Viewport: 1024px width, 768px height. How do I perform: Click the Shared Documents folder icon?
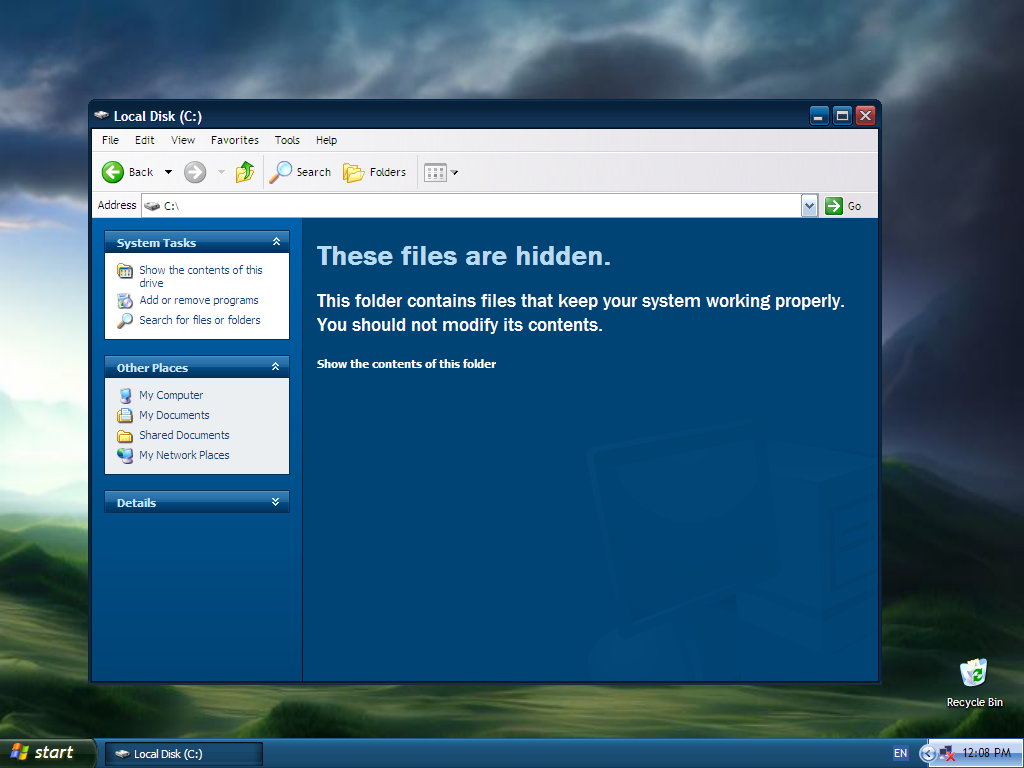[125, 436]
